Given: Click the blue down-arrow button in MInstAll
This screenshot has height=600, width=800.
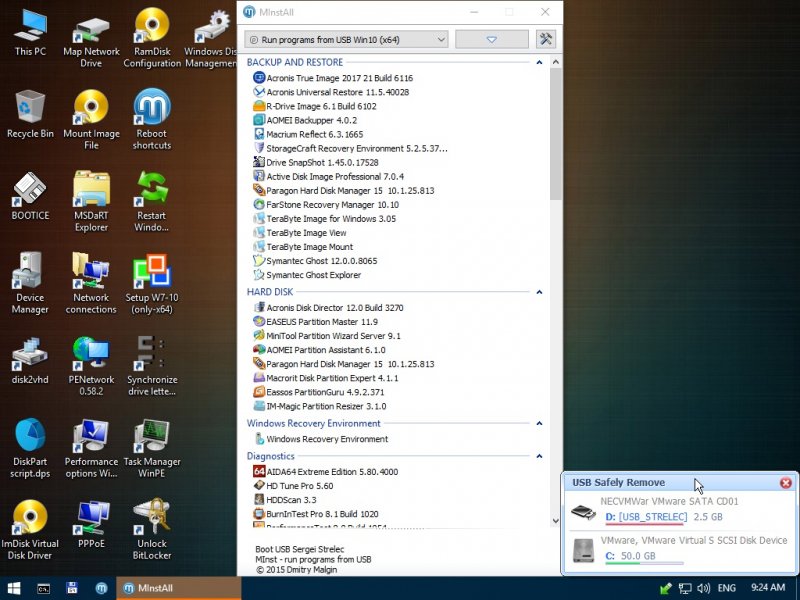Looking at the screenshot, I should click(x=491, y=39).
